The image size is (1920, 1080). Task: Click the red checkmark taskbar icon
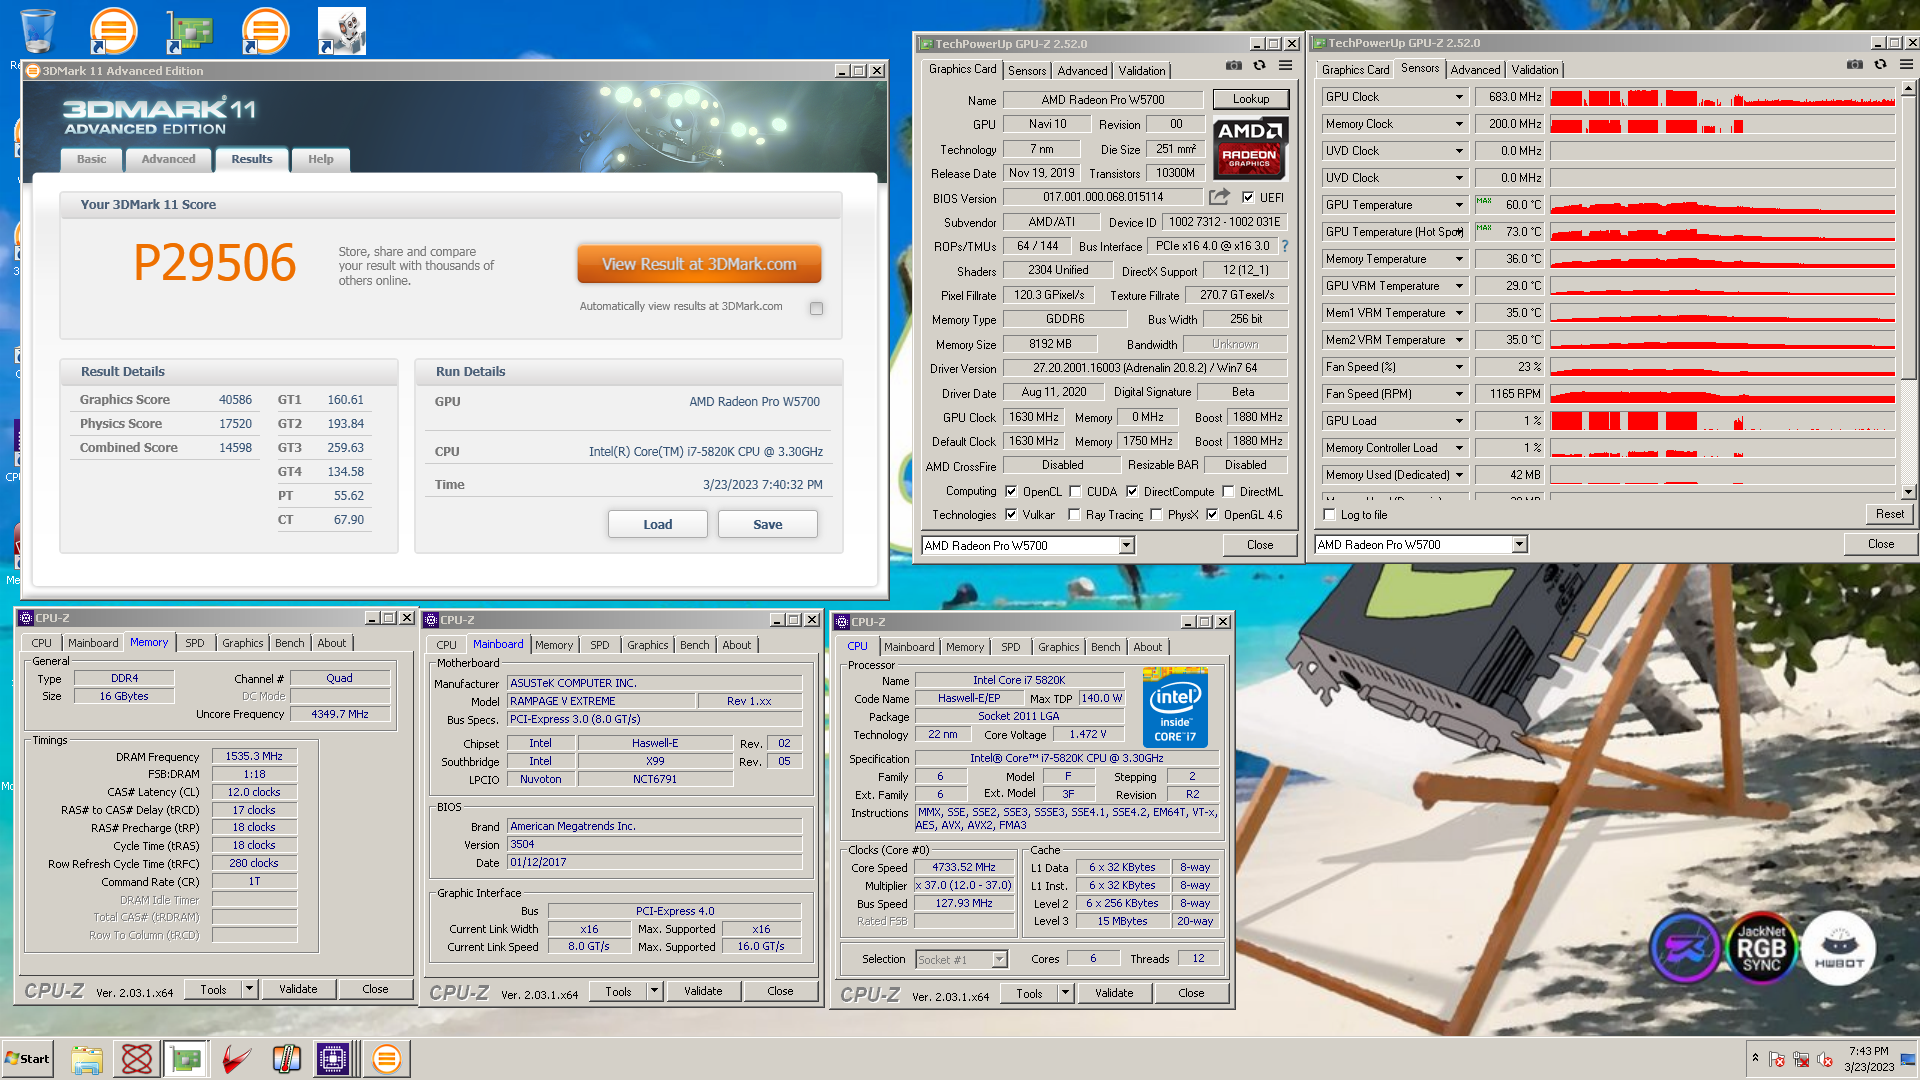tap(236, 1059)
